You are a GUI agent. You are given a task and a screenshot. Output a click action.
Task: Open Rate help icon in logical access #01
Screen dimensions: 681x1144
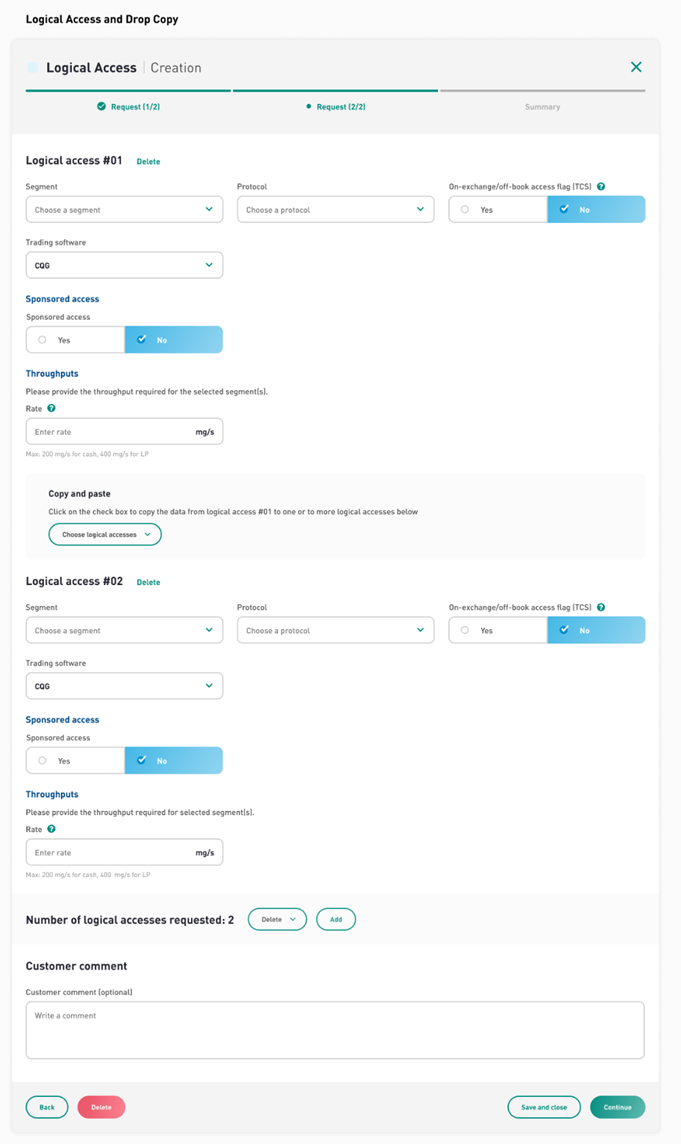(x=51, y=409)
